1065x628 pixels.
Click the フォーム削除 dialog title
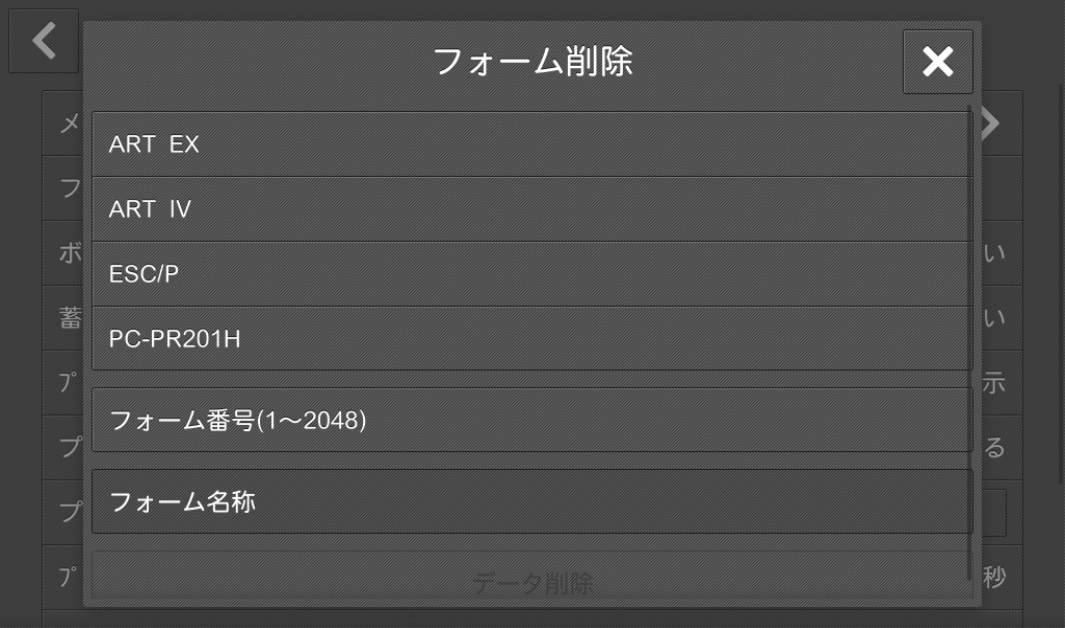click(x=532, y=62)
